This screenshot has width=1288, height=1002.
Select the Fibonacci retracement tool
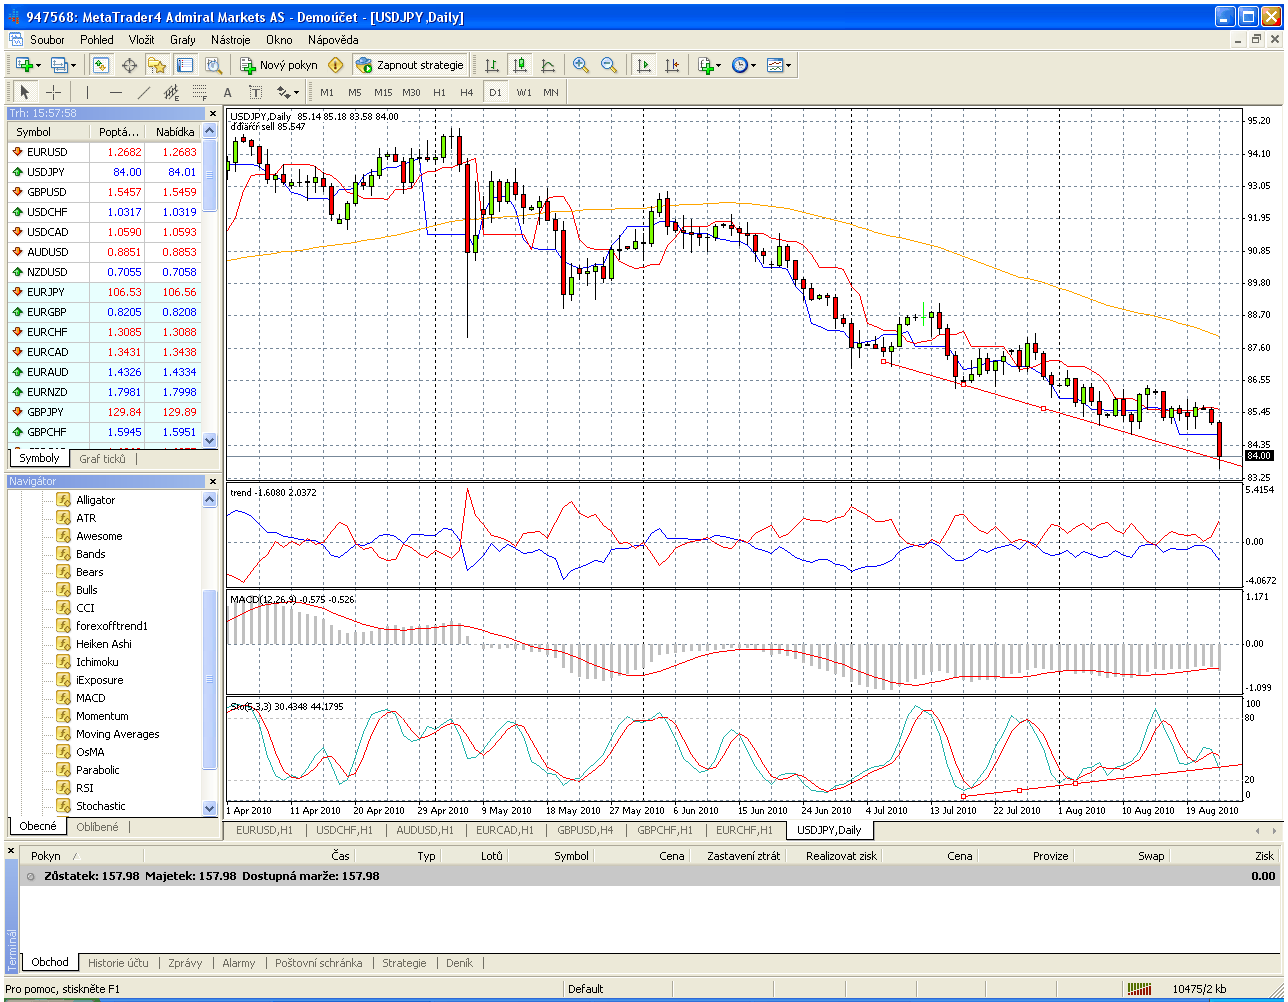(x=199, y=92)
